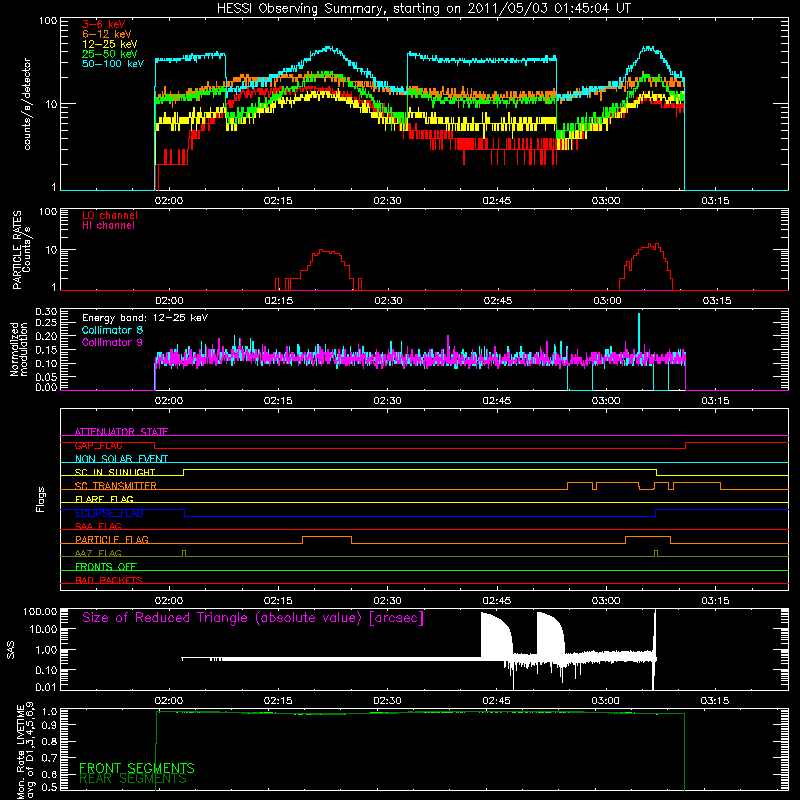Viewport: 800px width, 800px height.
Task: Select the FRONT SEGMENTS legend label
Action: pyautogui.click(x=137, y=768)
